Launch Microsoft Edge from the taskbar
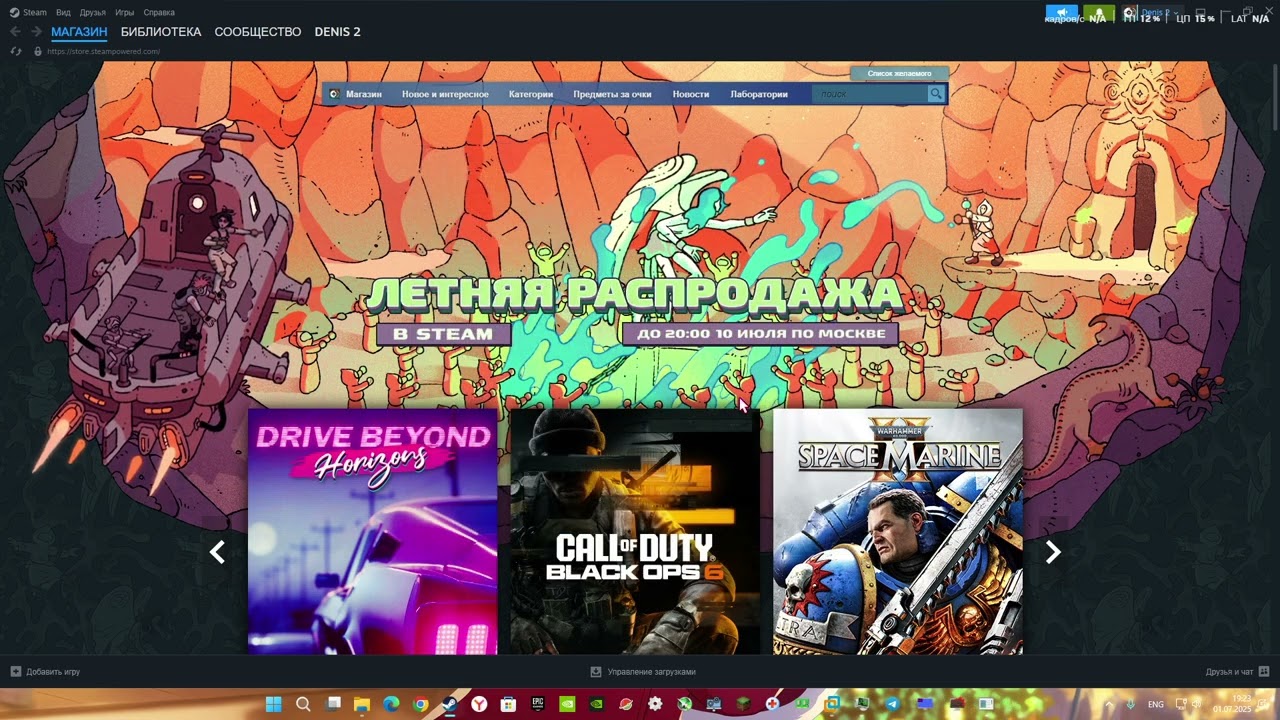1280x720 pixels. pyautogui.click(x=391, y=704)
